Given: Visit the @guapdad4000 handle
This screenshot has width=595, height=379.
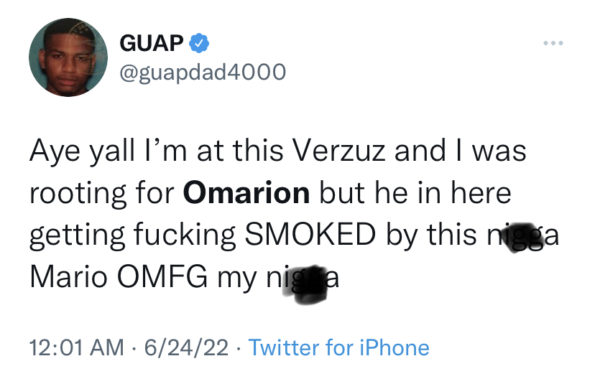Looking at the screenshot, I should tap(203, 72).
